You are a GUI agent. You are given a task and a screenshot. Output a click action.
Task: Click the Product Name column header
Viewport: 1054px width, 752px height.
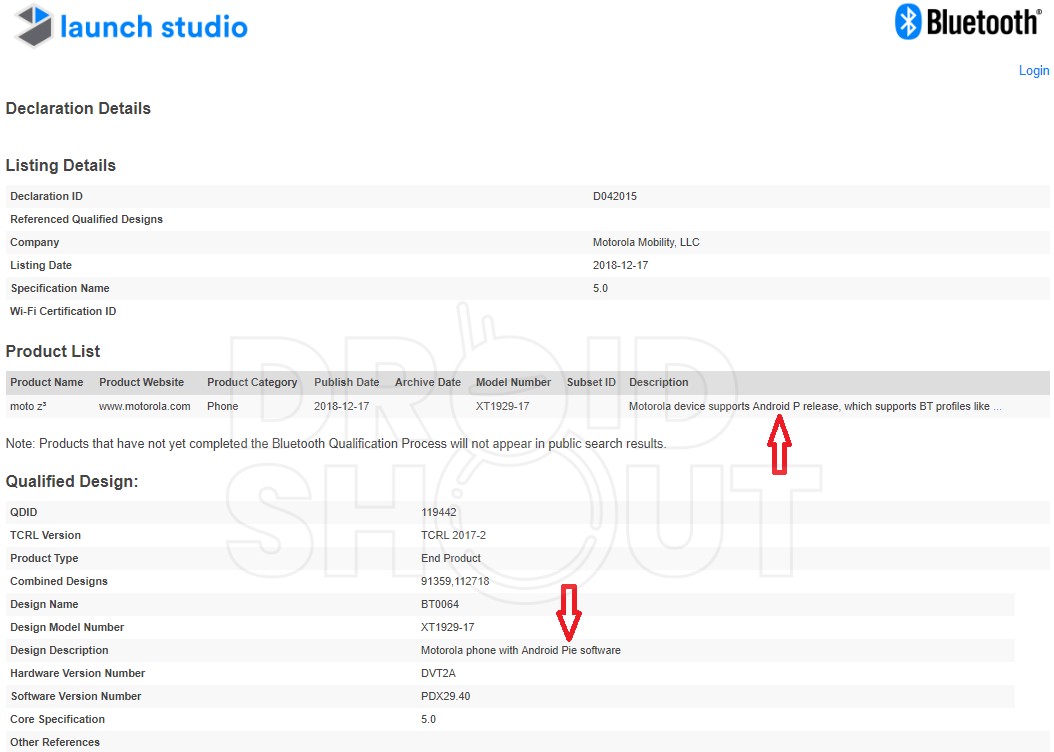[46, 382]
